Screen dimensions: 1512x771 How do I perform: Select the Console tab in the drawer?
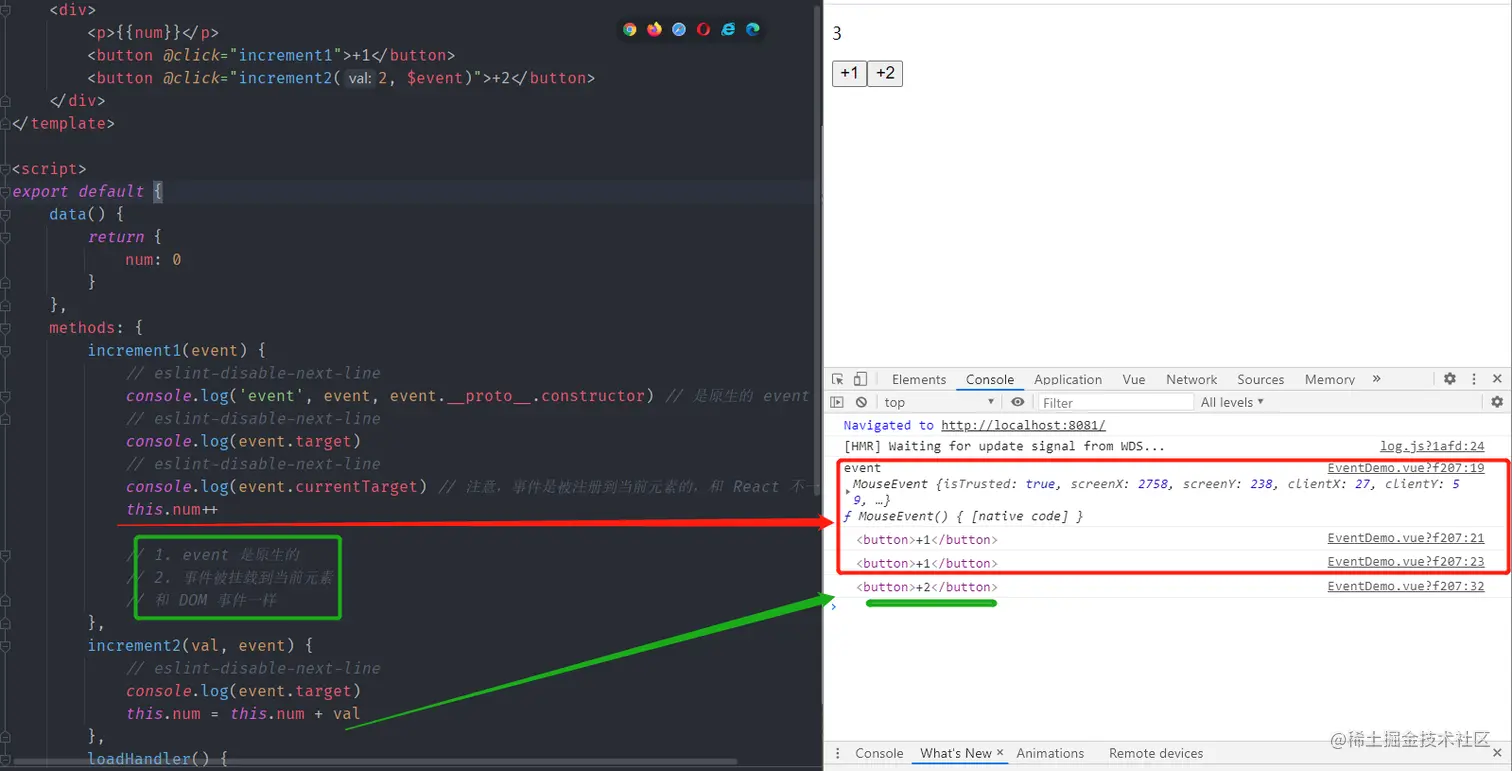coord(879,753)
